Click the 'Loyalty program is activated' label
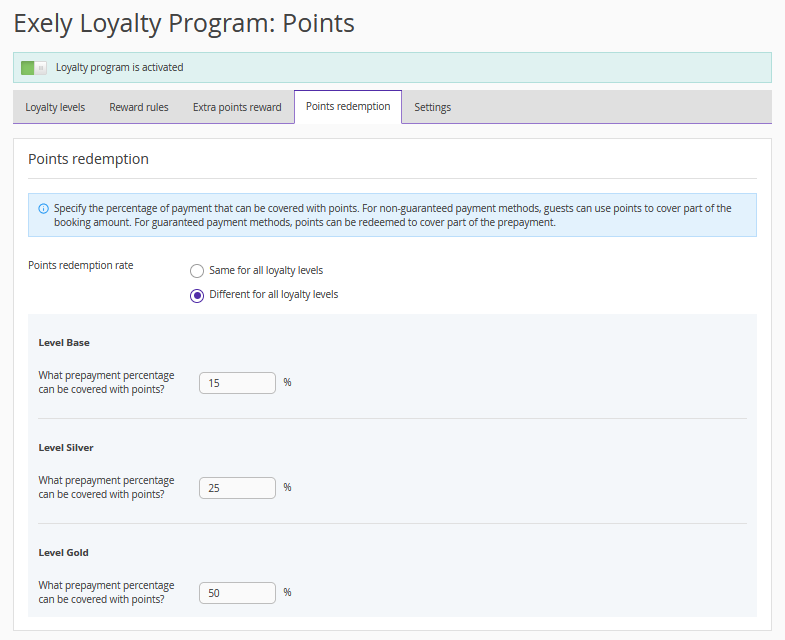The height and width of the screenshot is (640, 785). click(119, 68)
